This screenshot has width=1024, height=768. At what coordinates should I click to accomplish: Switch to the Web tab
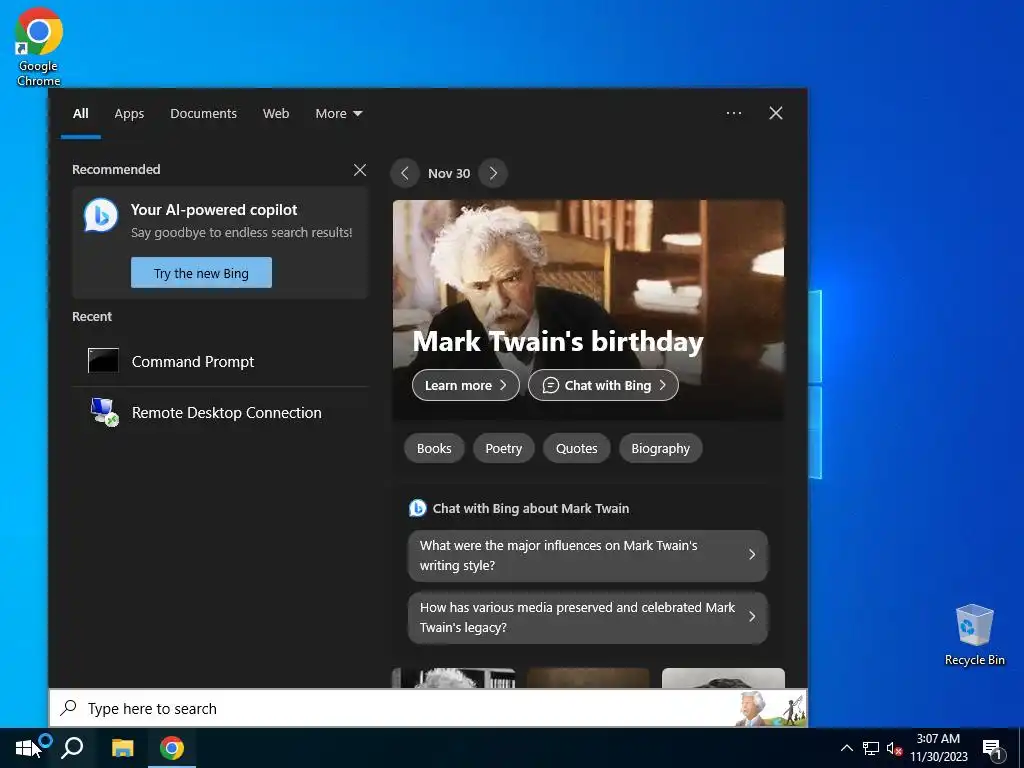tap(276, 114)
